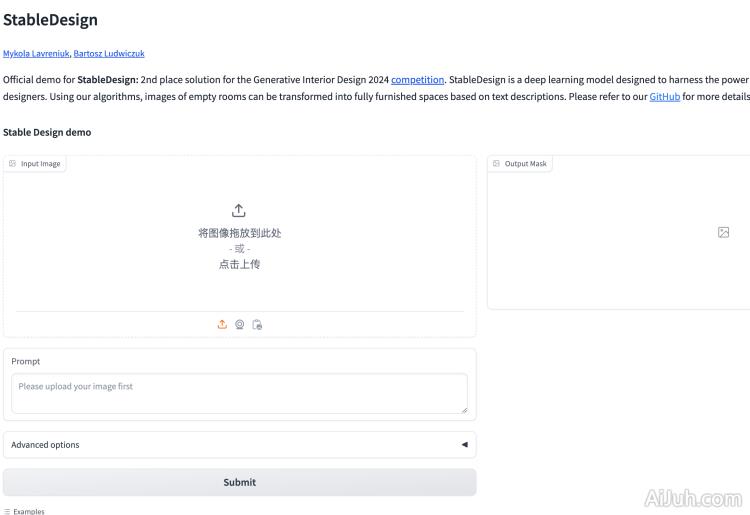The width and height of the screenshot is (750, 515).
Task: Click inside the Prompt text field
Action: point(239,393)
